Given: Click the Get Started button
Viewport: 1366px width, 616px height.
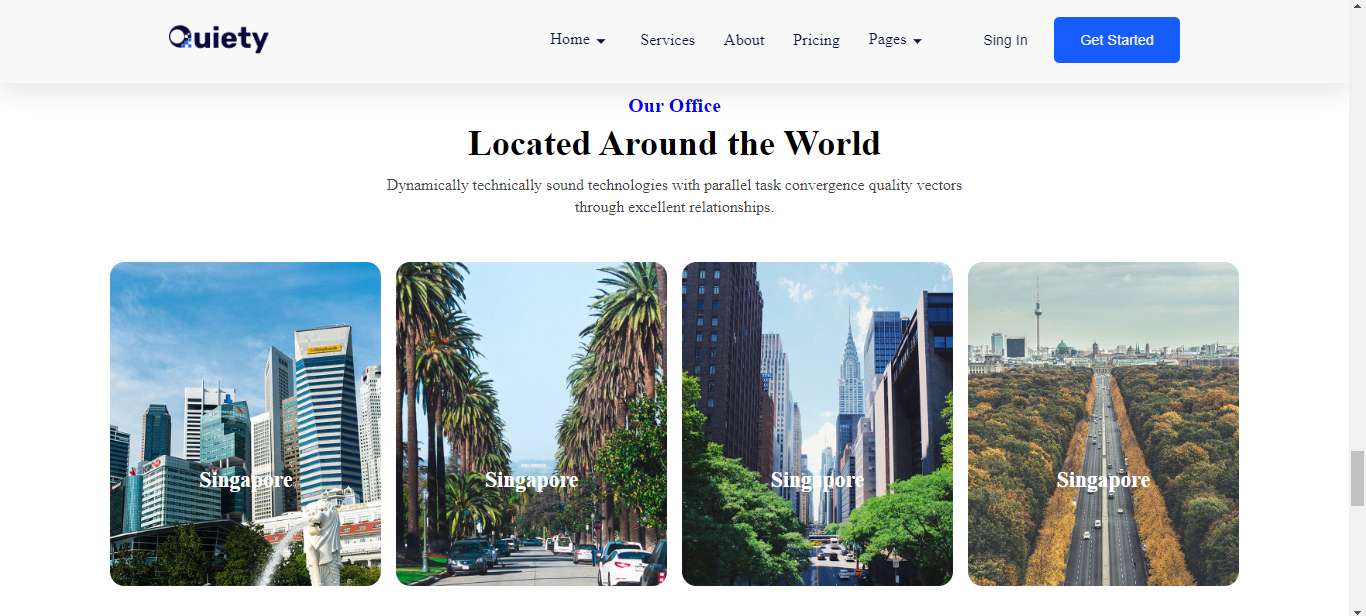Looking at the screenshot, I should [1117, 40].
